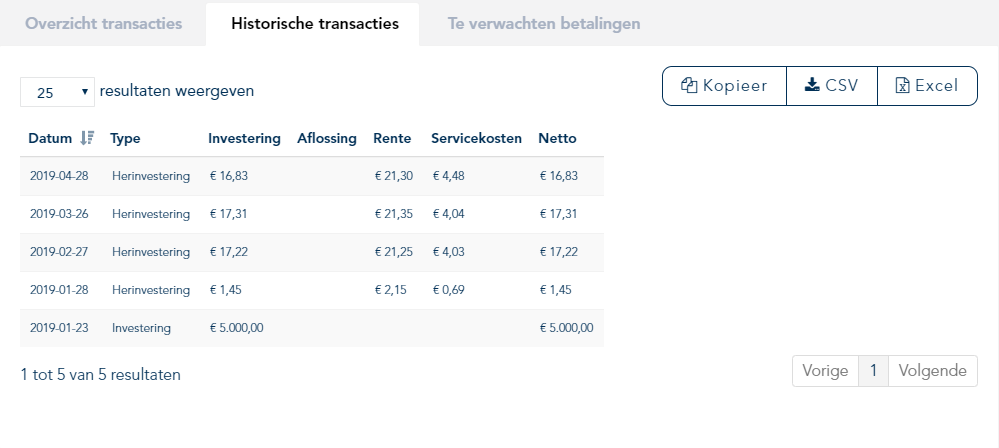Sort by Investering column header

[244, 138]
